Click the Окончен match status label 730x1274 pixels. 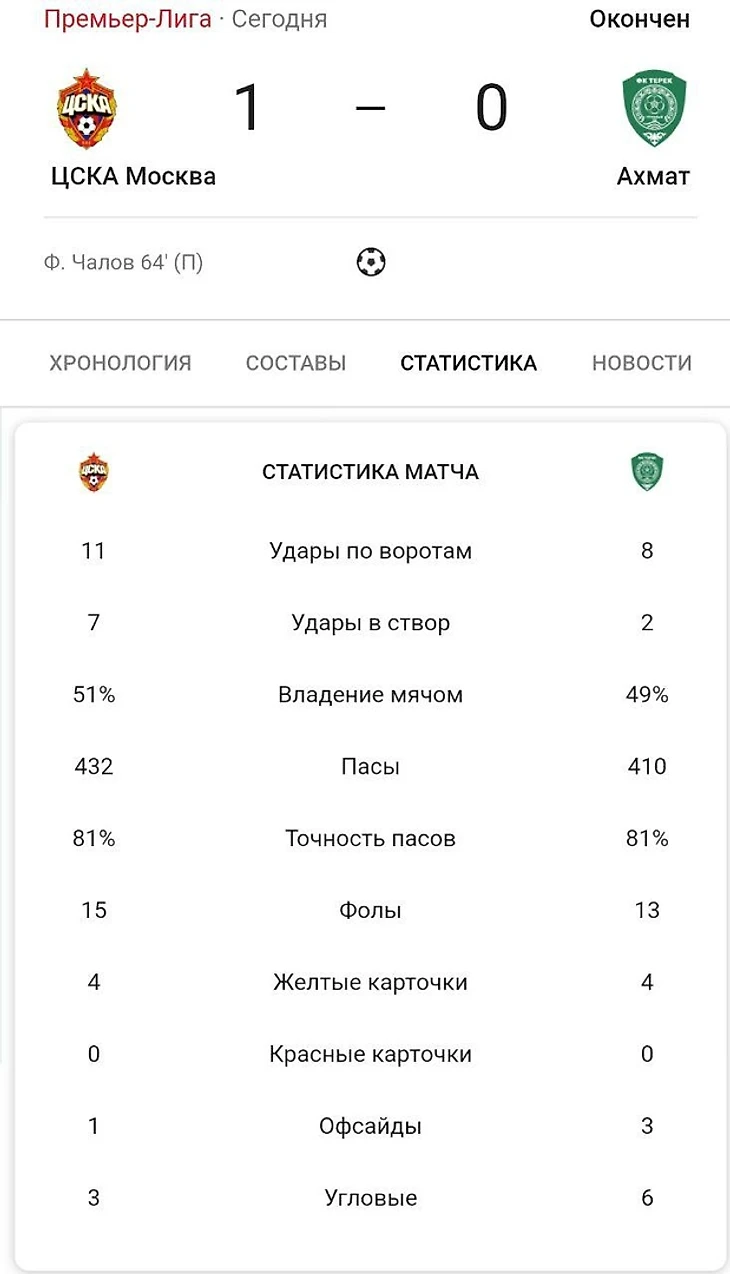(x=640, y=18)
